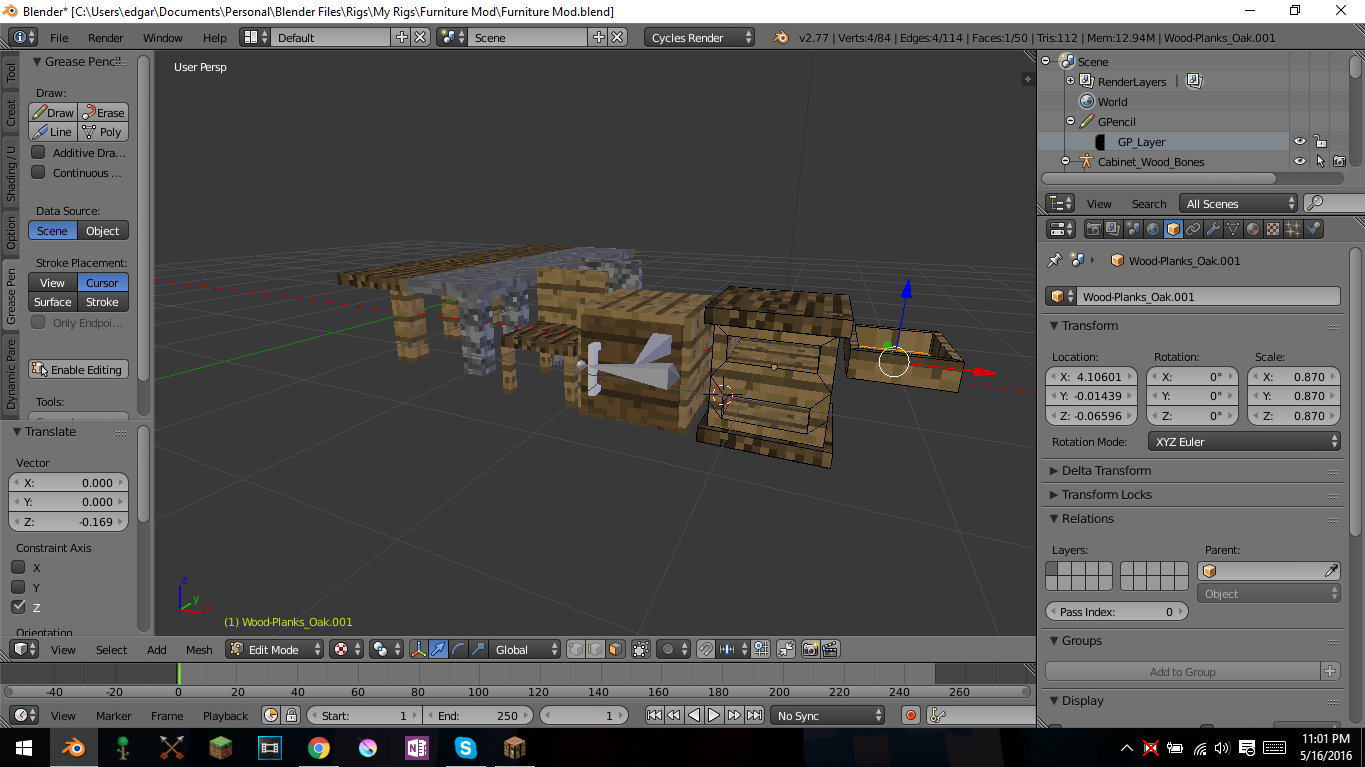Click the play animation button in timeline

714,715
